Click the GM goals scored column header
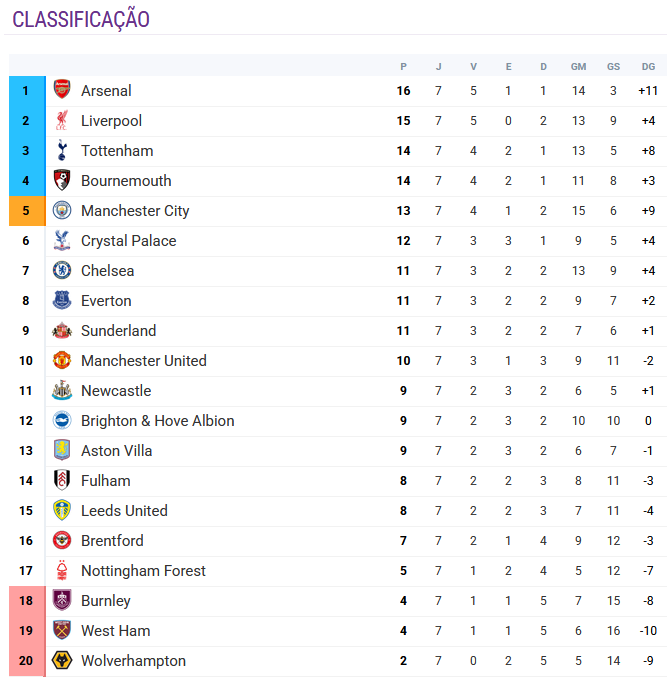 click(578, 67)
